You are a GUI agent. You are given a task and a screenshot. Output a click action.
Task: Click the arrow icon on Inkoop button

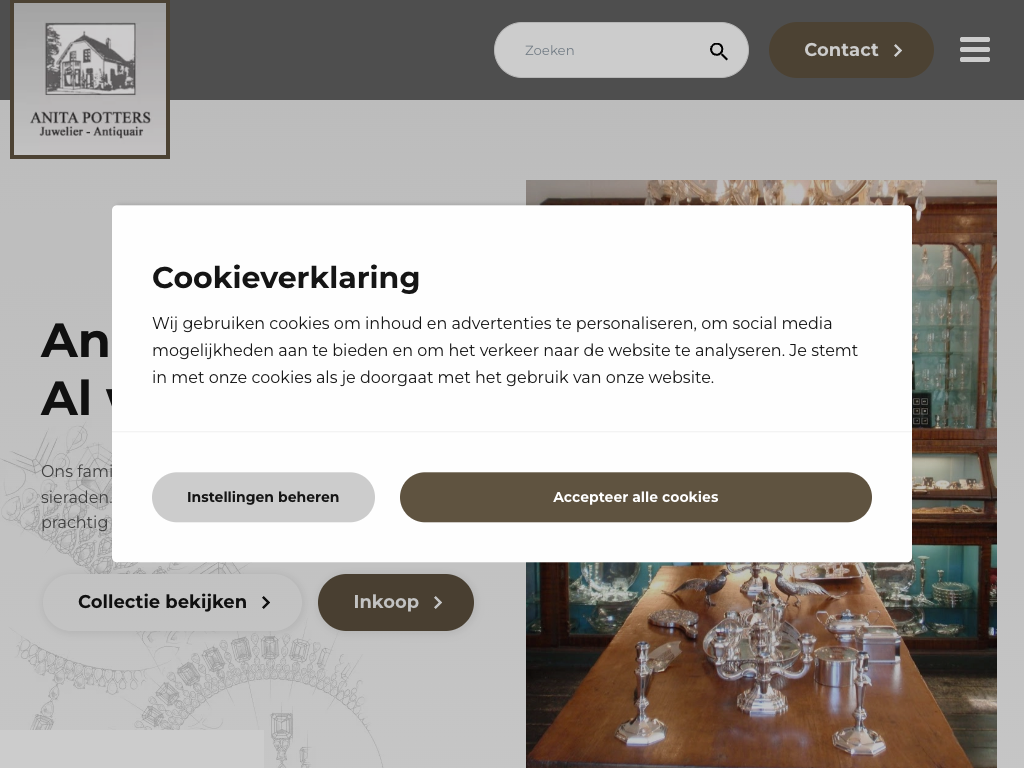[x=438, y=602]
